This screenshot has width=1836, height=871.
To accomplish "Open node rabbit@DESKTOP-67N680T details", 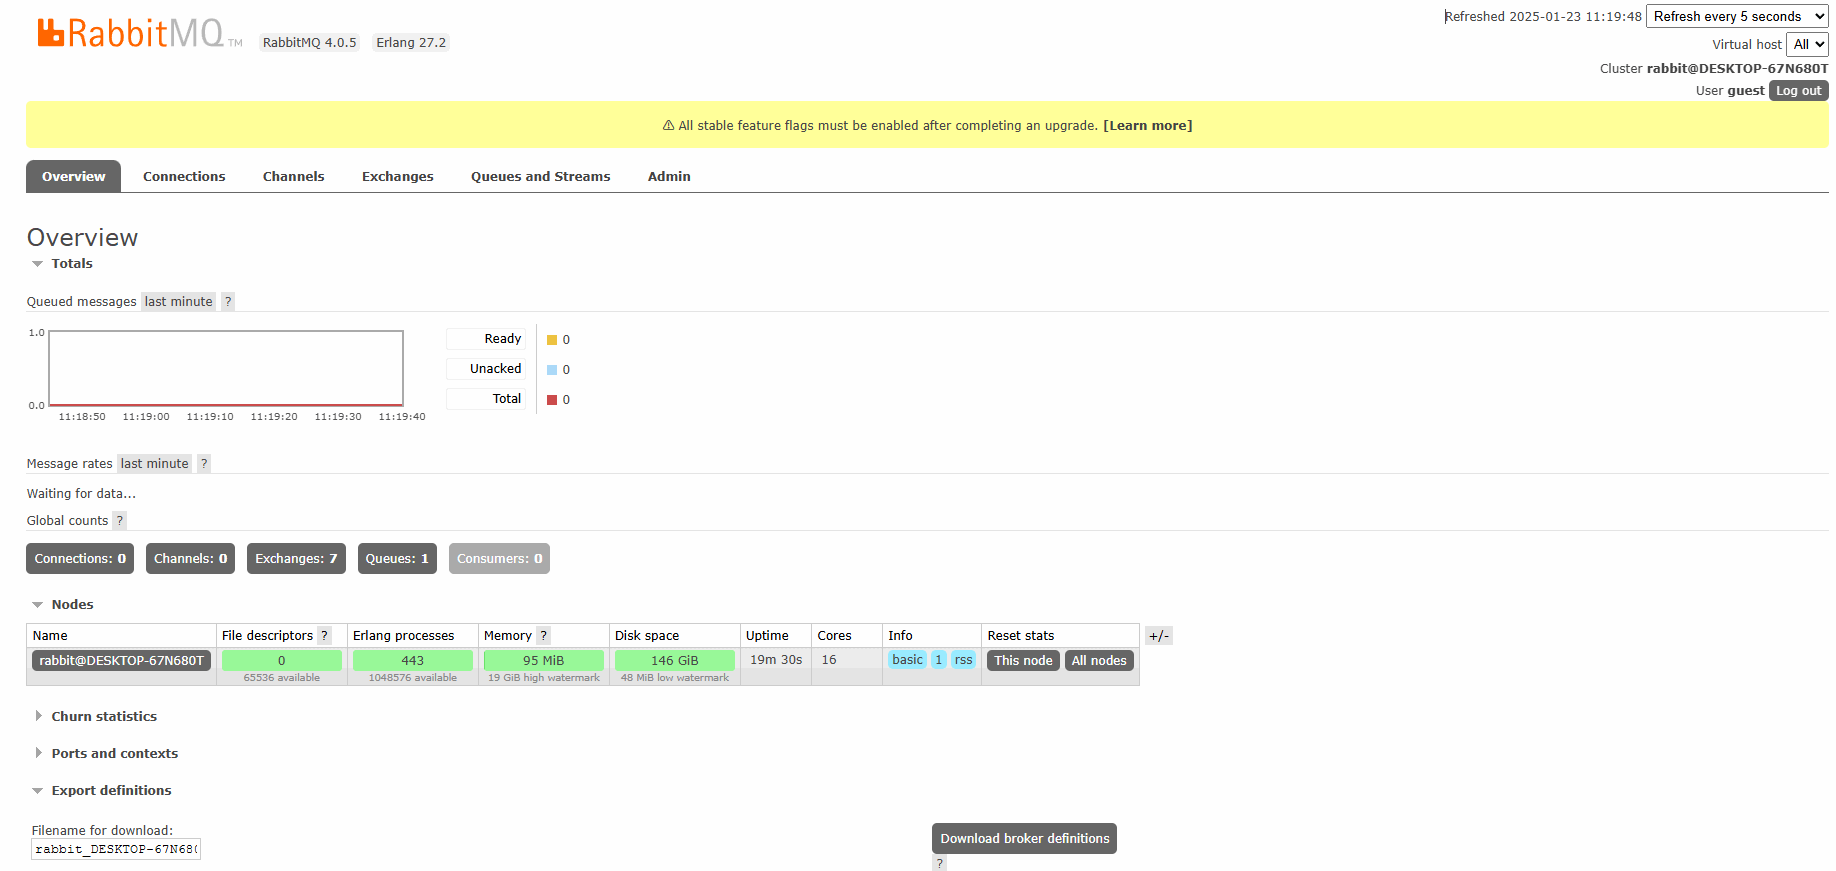I will (x=121, y=660).
